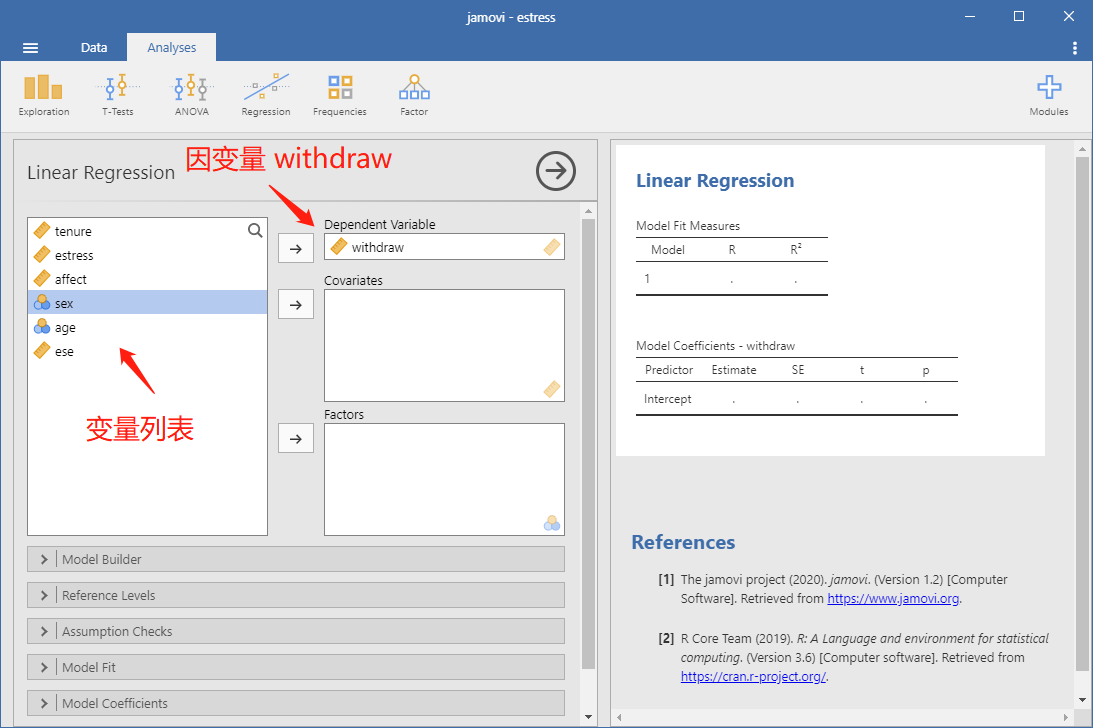Open the Regression analyses menu

click(x=266, y=96)
